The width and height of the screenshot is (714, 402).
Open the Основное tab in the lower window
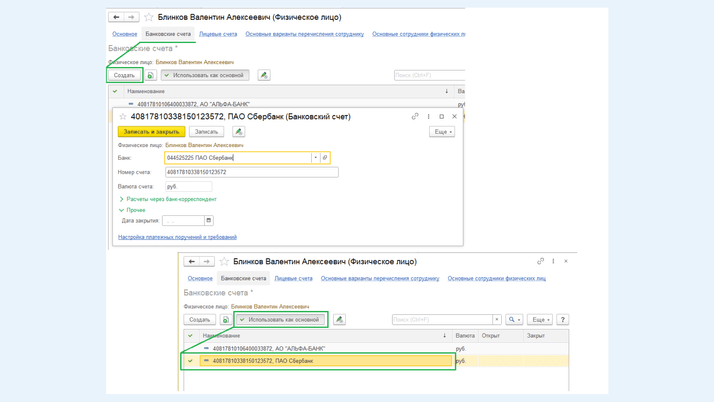tap(200, 279)
